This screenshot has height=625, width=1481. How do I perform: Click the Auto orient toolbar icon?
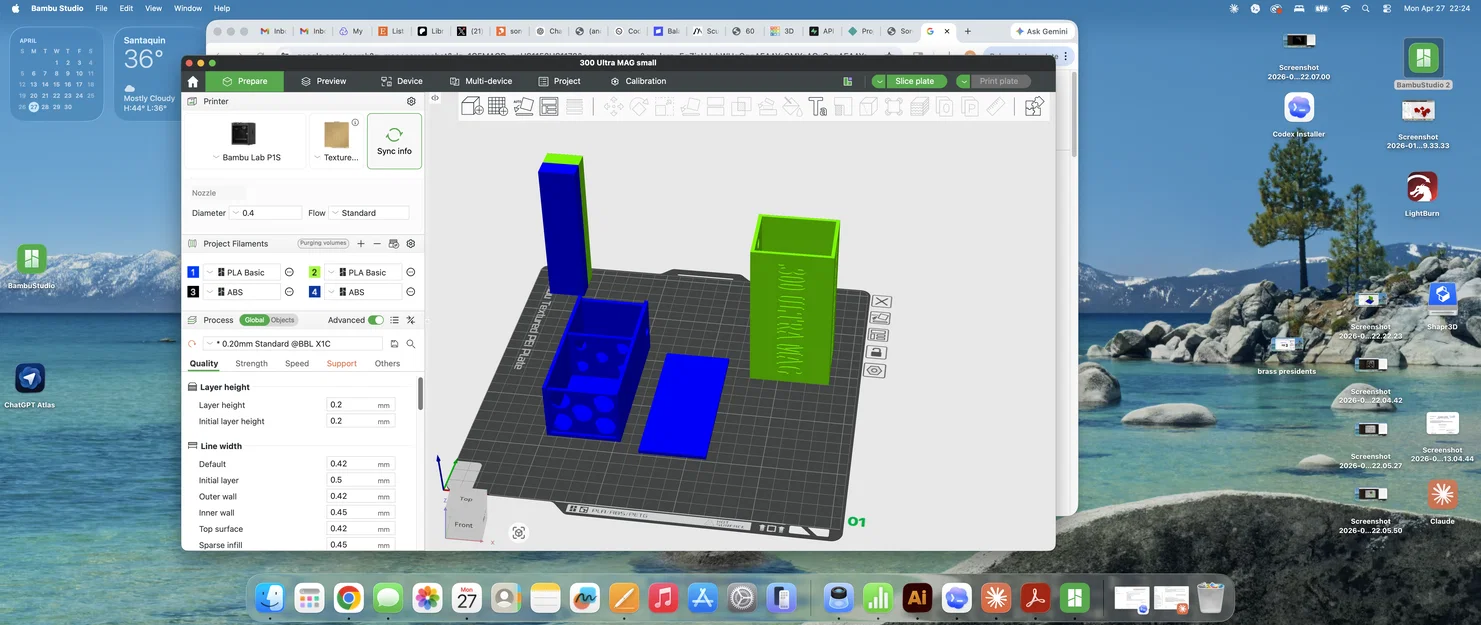[x=523, y=106]
